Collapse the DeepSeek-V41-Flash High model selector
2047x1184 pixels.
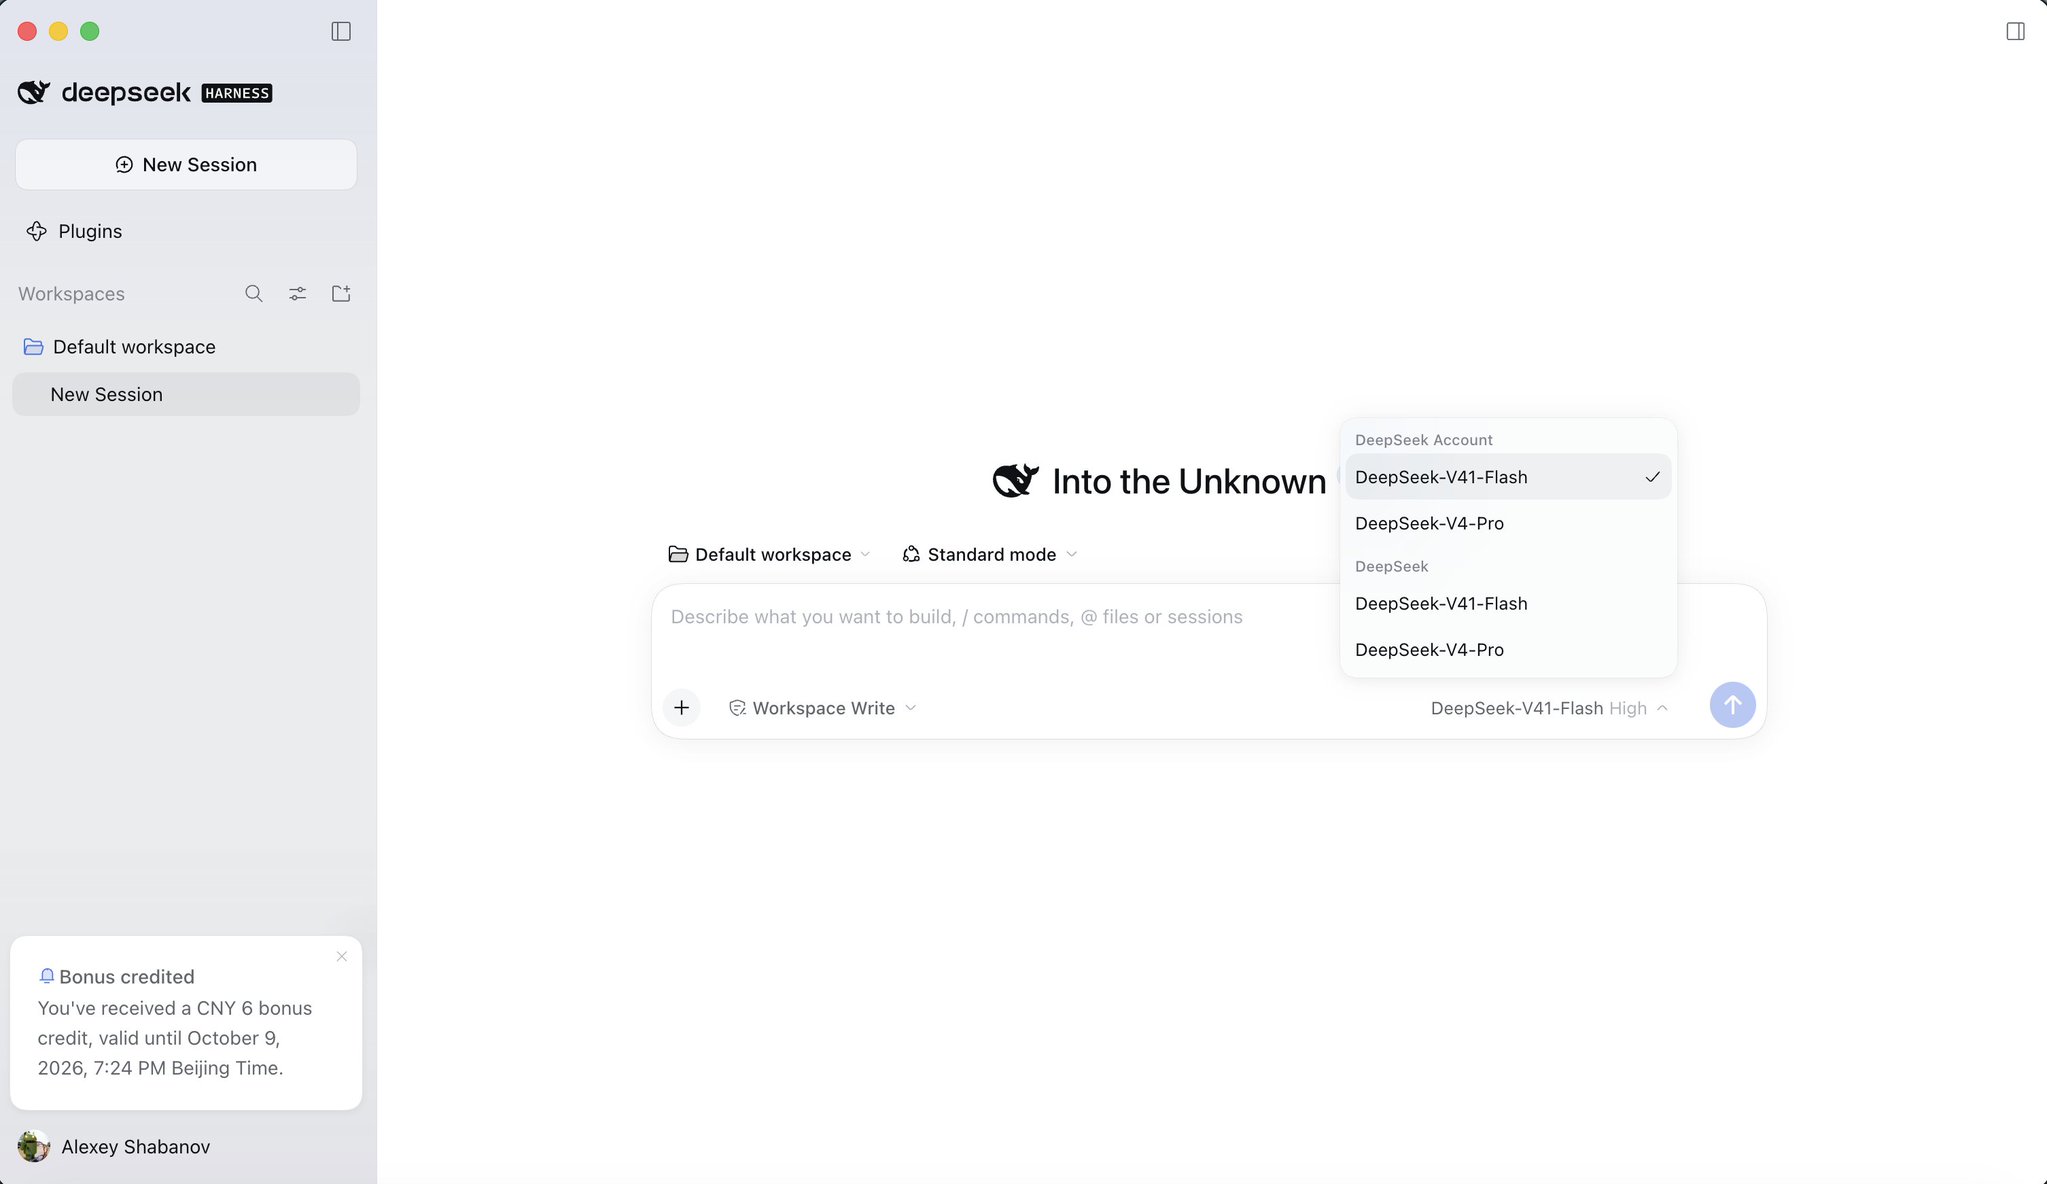click(x=1549, y=707)
